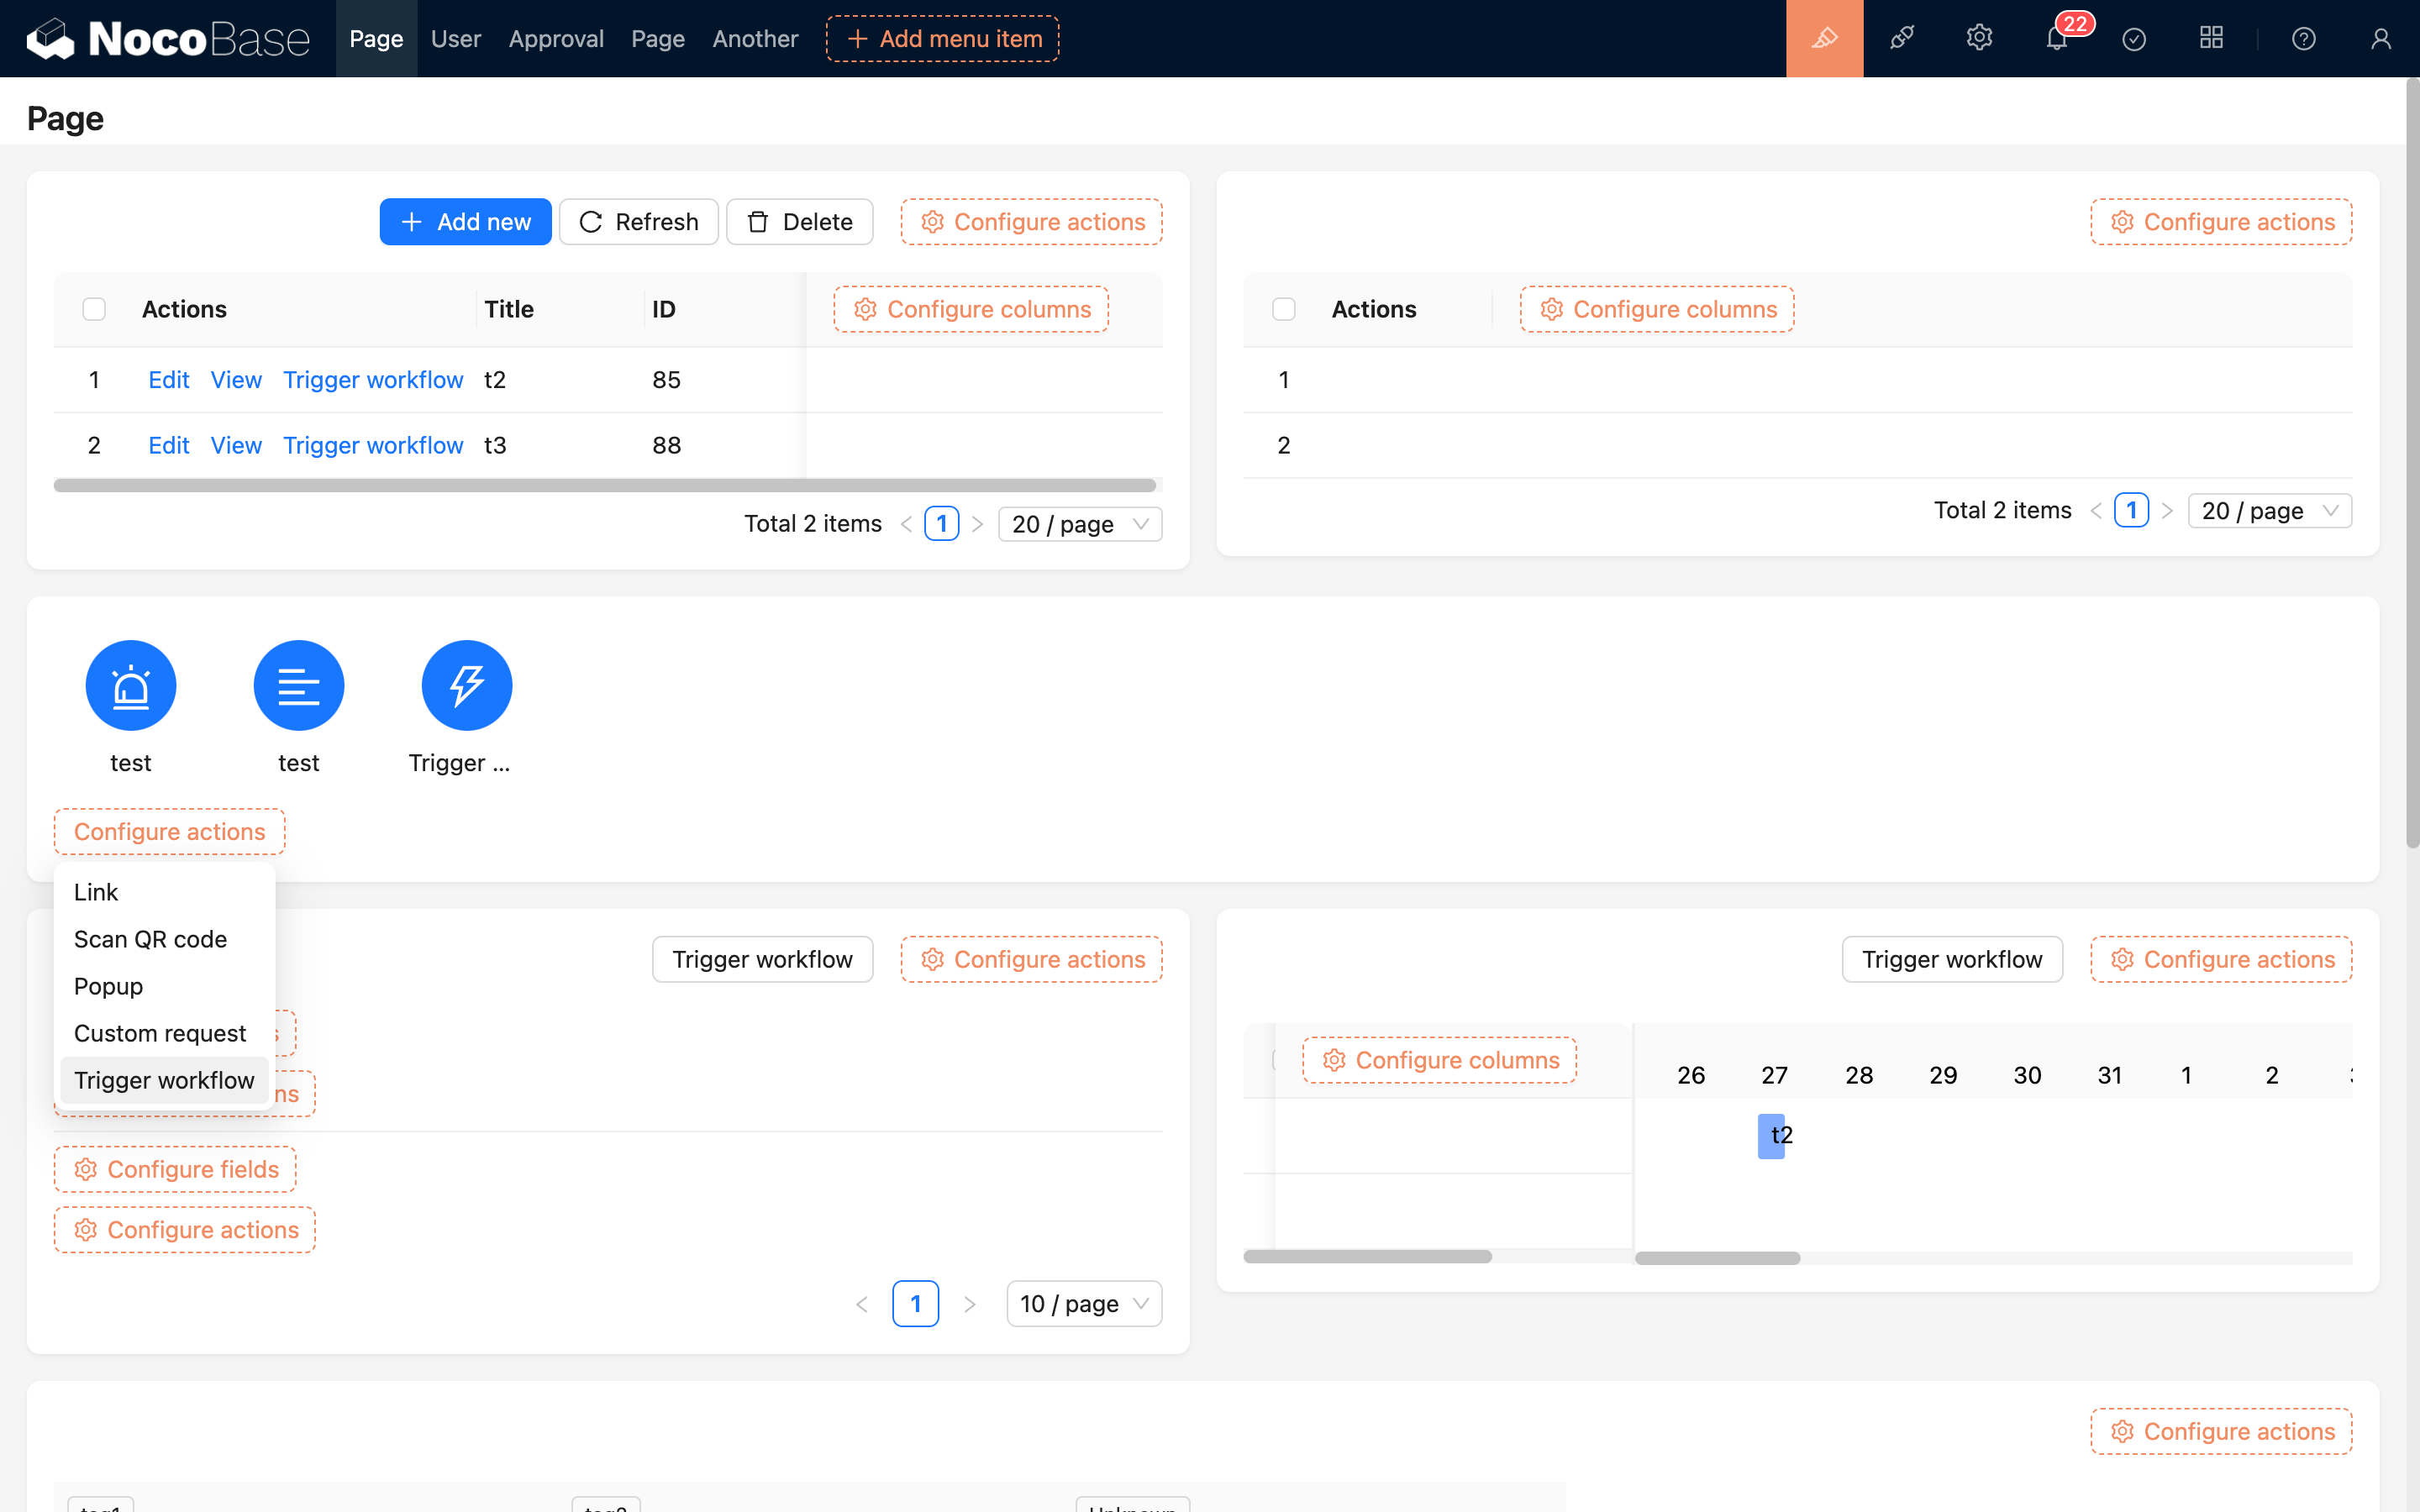Click the Add new button
Screen dimensions: 2420x1512
click(465, 222)
